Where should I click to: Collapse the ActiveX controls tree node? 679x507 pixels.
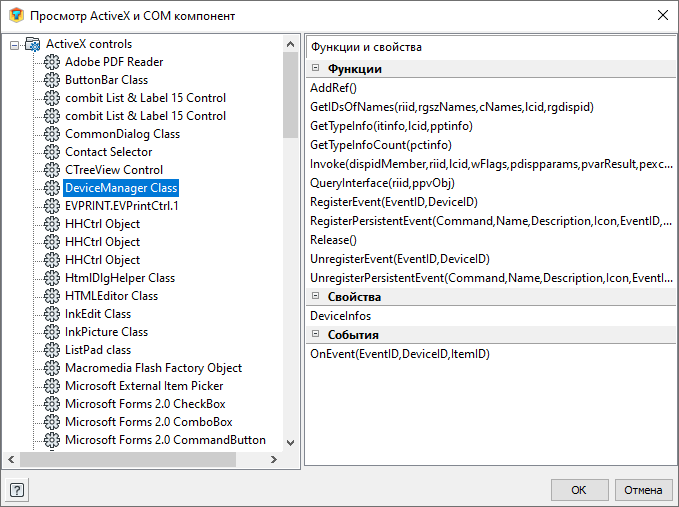click(14, 45)
